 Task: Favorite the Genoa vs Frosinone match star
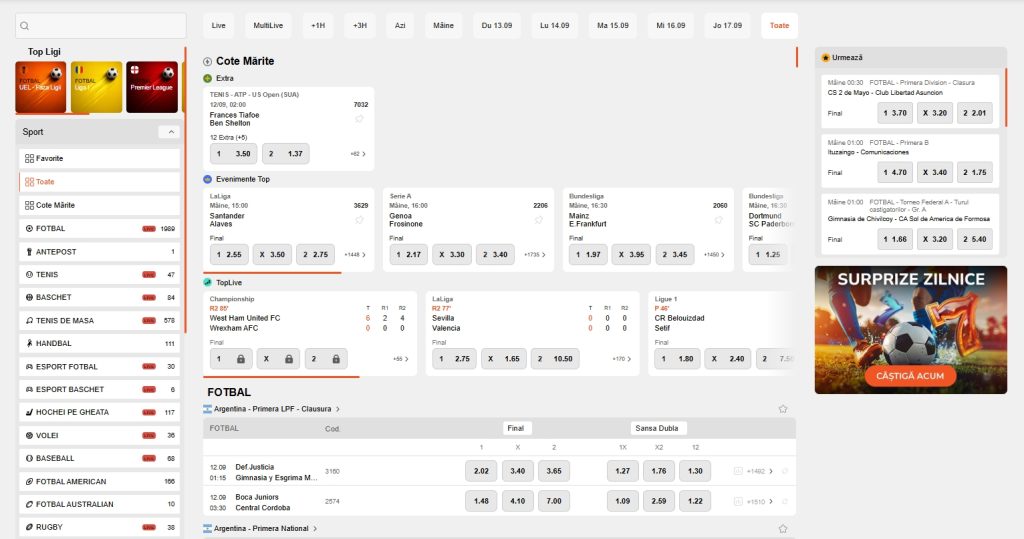click(x=539, y=220)
